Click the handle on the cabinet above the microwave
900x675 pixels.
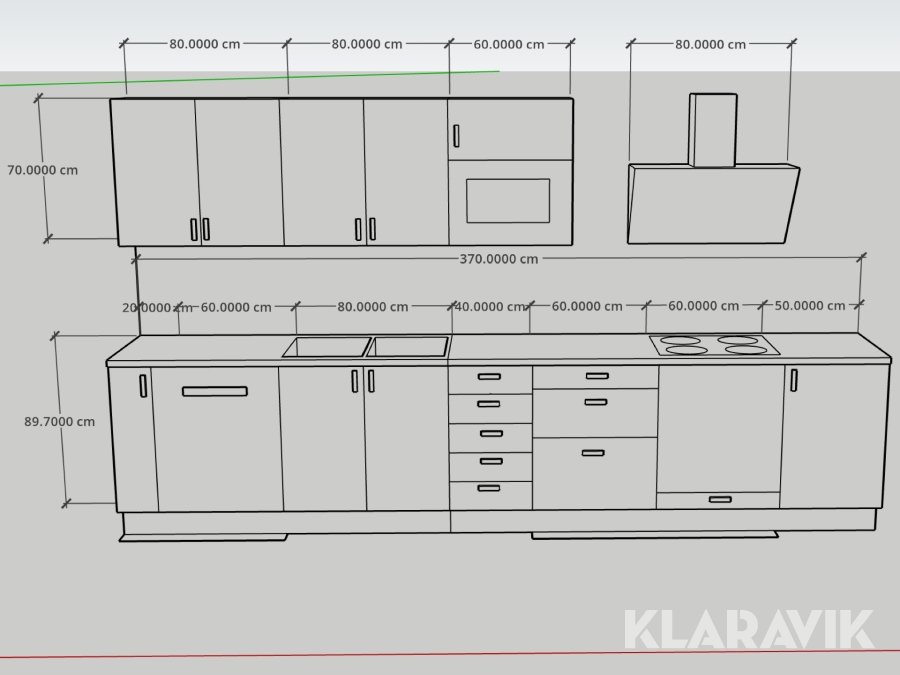point(456,135)
